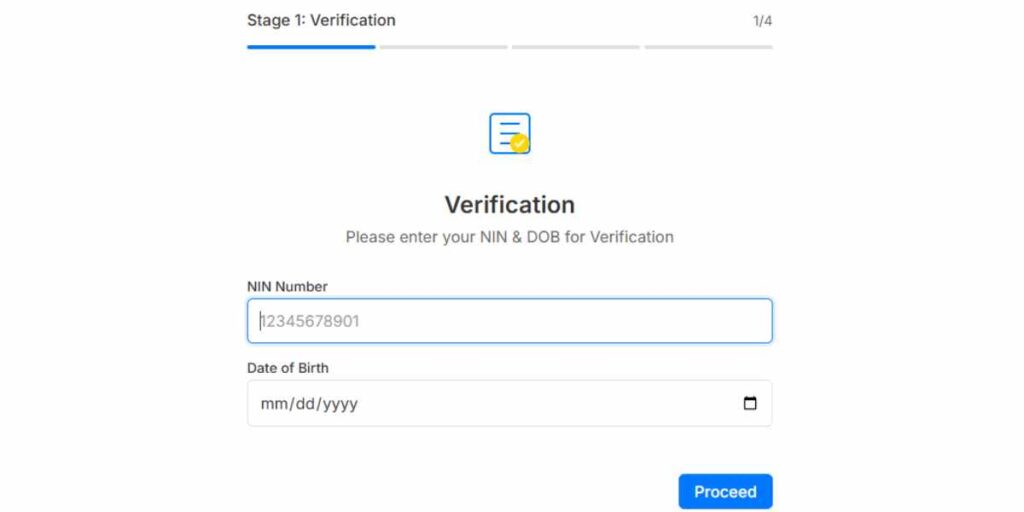This screenshot has width=1024, height=512.
Task: Click the Stage 1: Verification label
Action: (321, 20)
